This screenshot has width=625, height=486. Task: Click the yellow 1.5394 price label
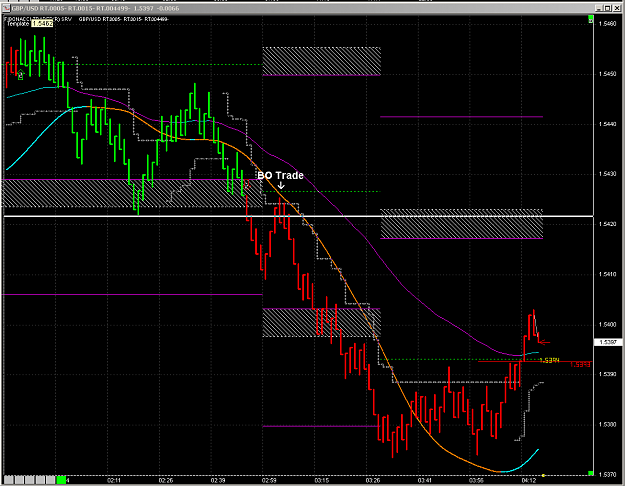pyautogui.click(x=549, y=360)
